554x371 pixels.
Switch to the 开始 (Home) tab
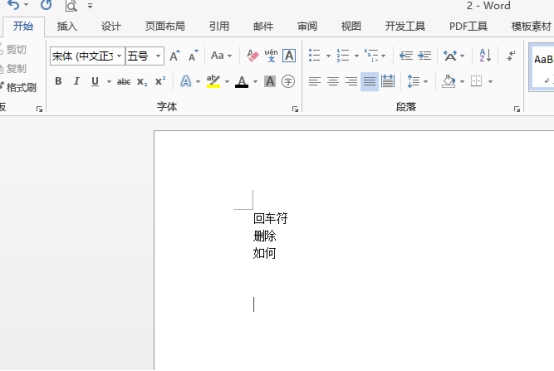tap(23, 26)
